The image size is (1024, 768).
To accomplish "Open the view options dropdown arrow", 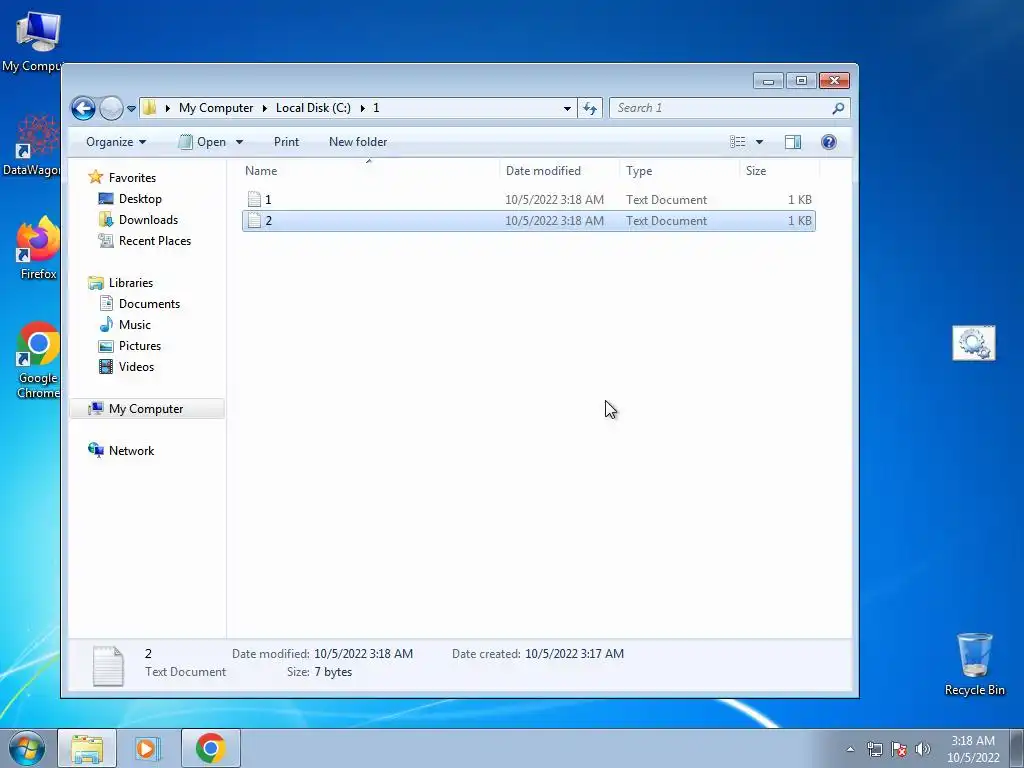I will coord(759,142).
